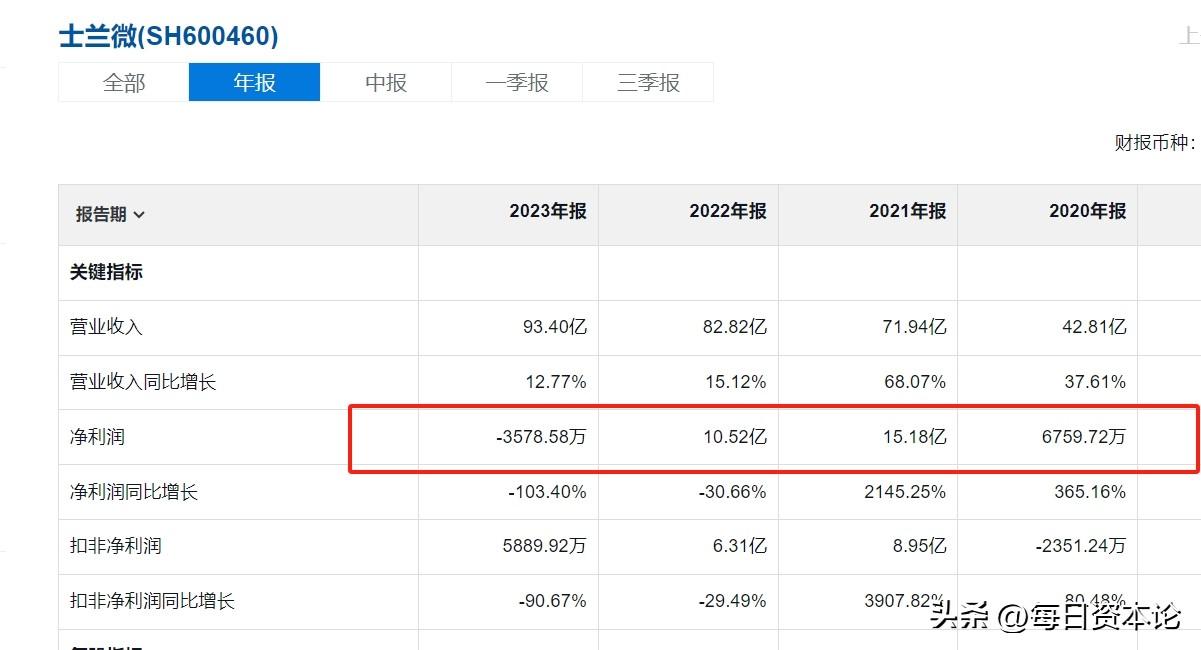Click the 2021年报 column header
The height and width of the screenshot is (650, 1201).
tap(908, 211)
